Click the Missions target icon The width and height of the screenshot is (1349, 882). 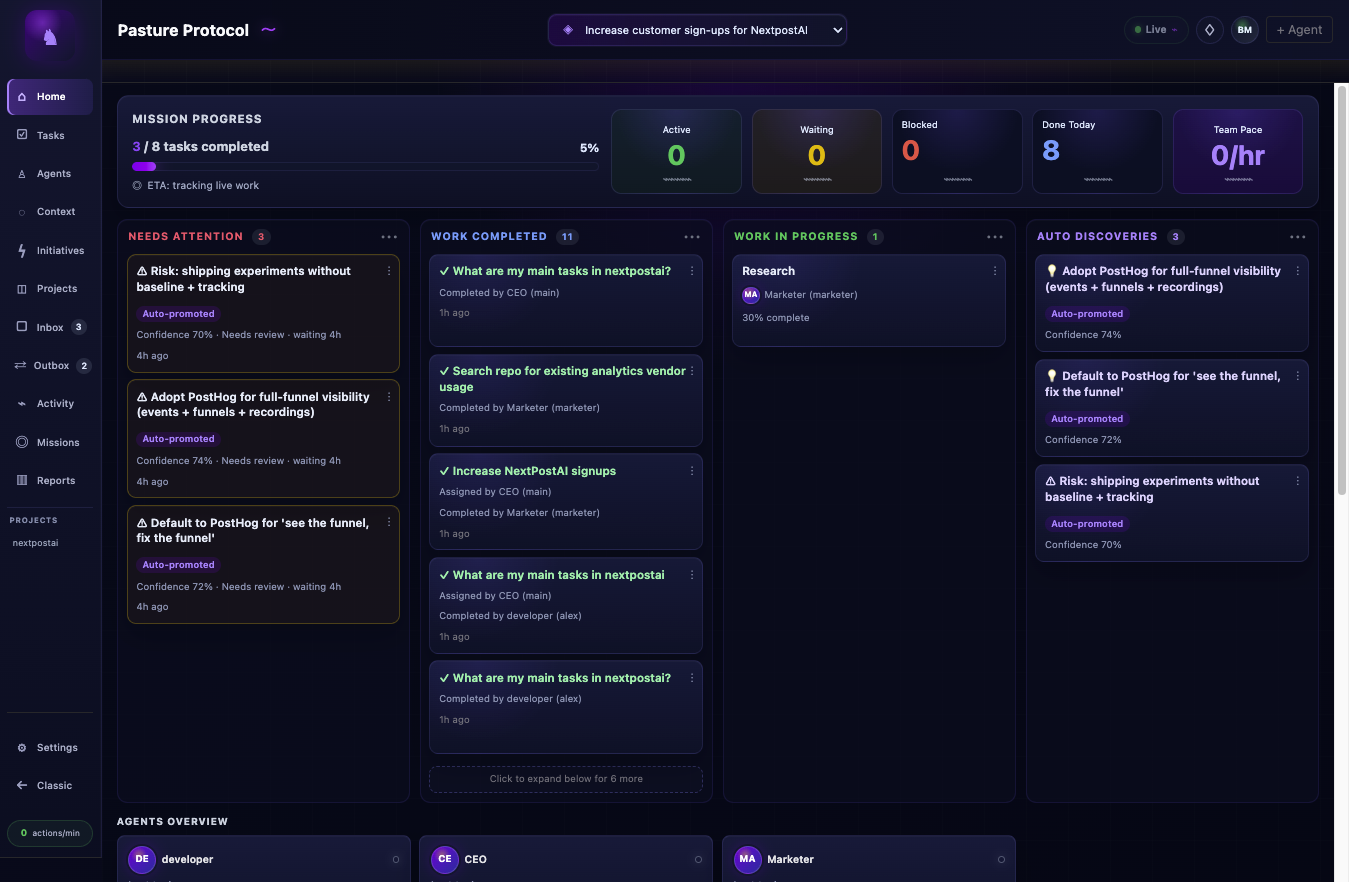pos(22,442)
